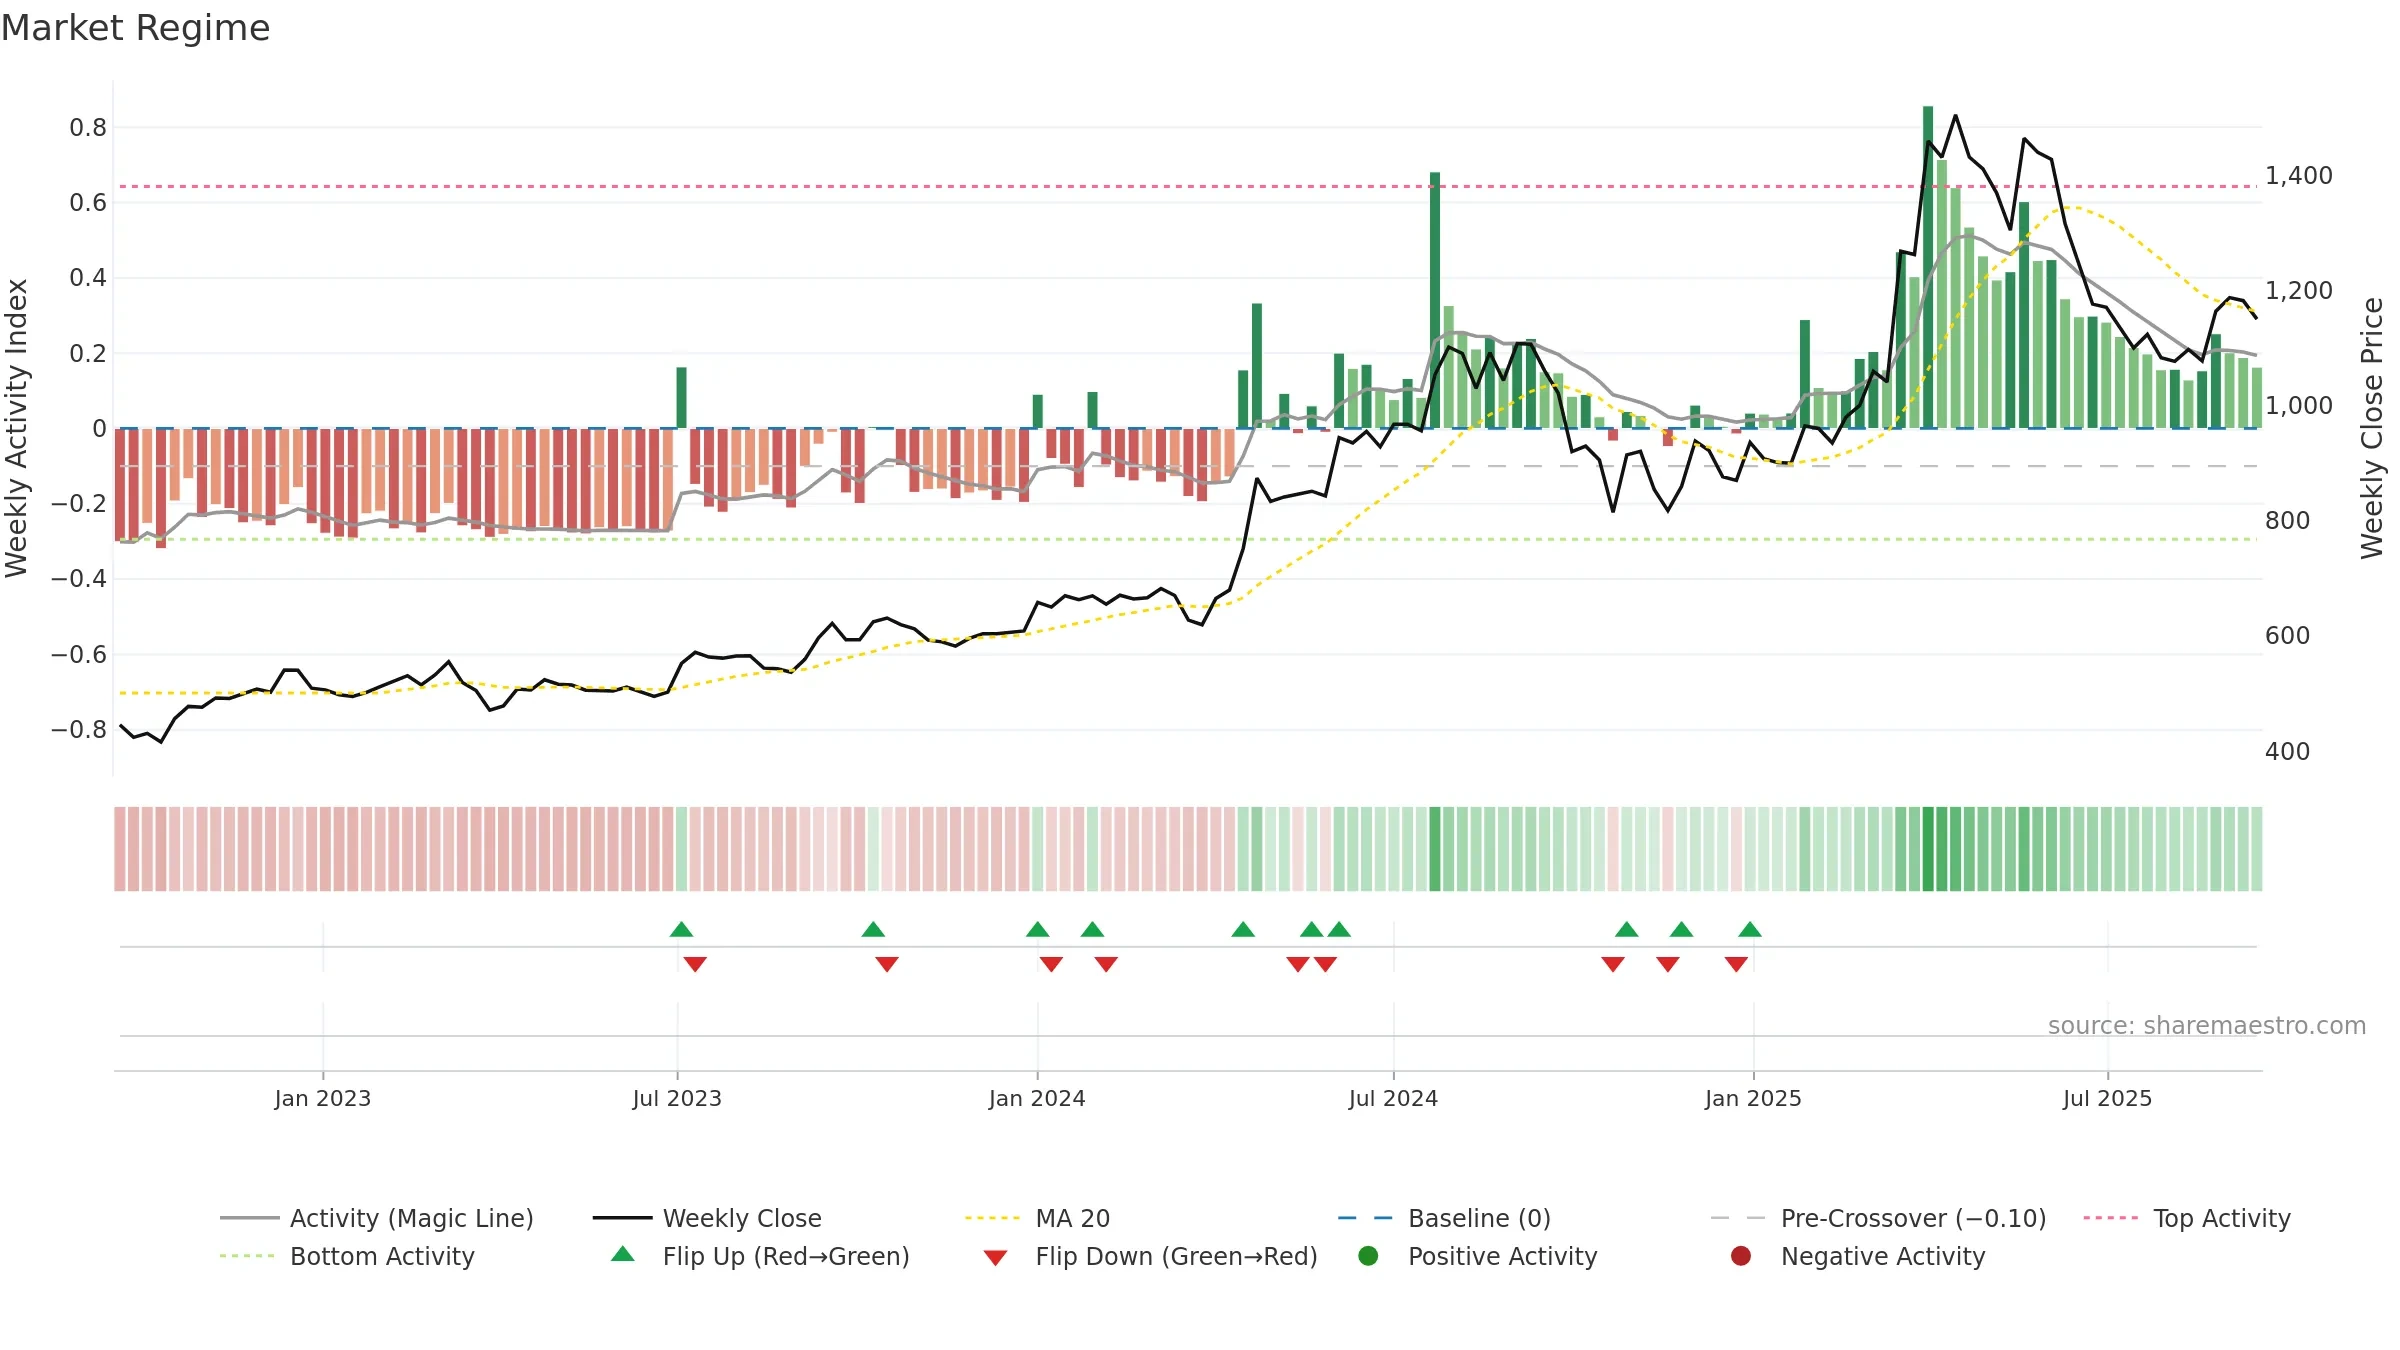Click the Flip Down red triangle legend icon
Viewport: 2400px width, 1350px height.
pos(995,1258)
